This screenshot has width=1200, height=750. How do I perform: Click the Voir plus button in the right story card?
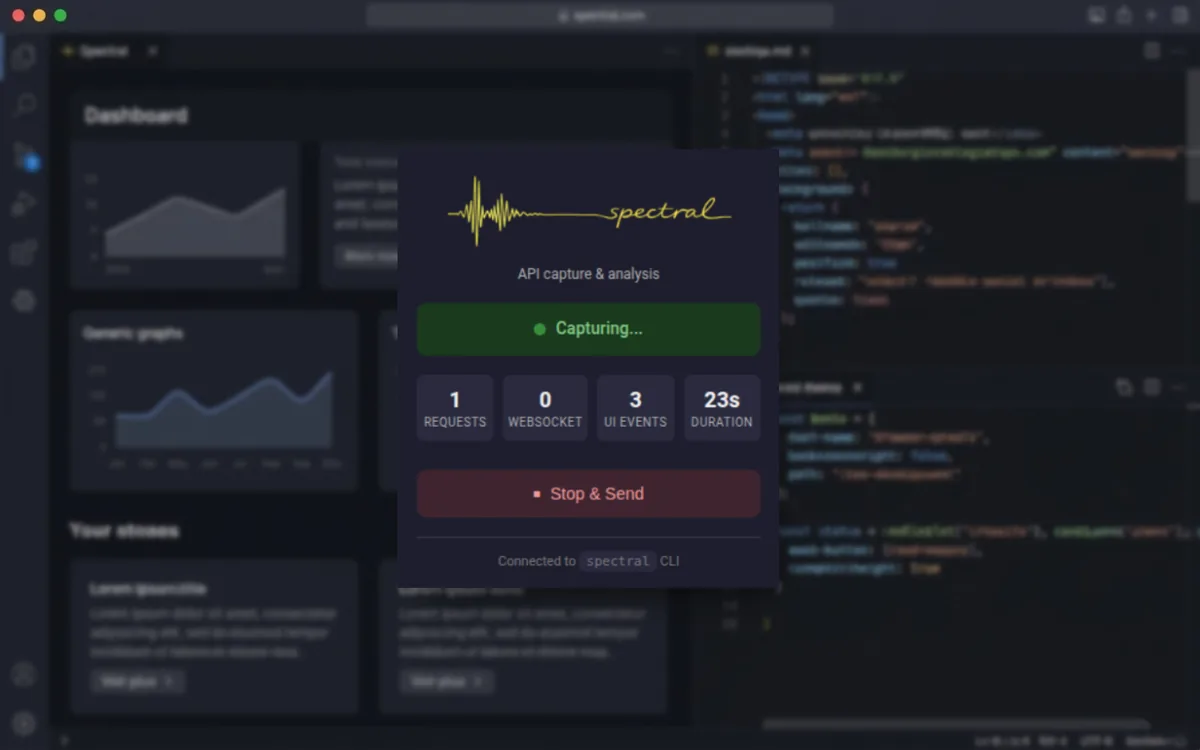446,682
